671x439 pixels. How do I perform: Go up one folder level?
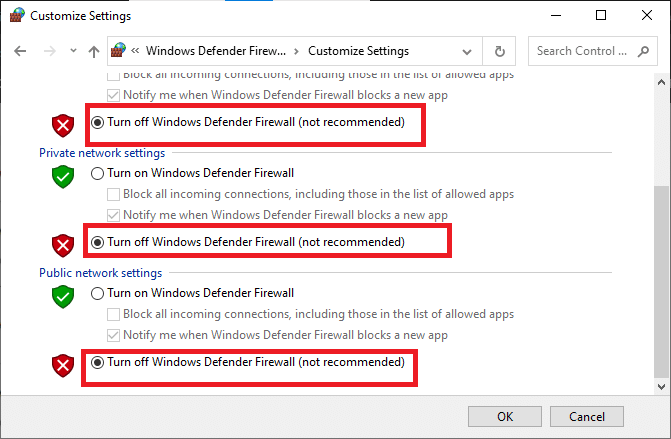(94, 51)
